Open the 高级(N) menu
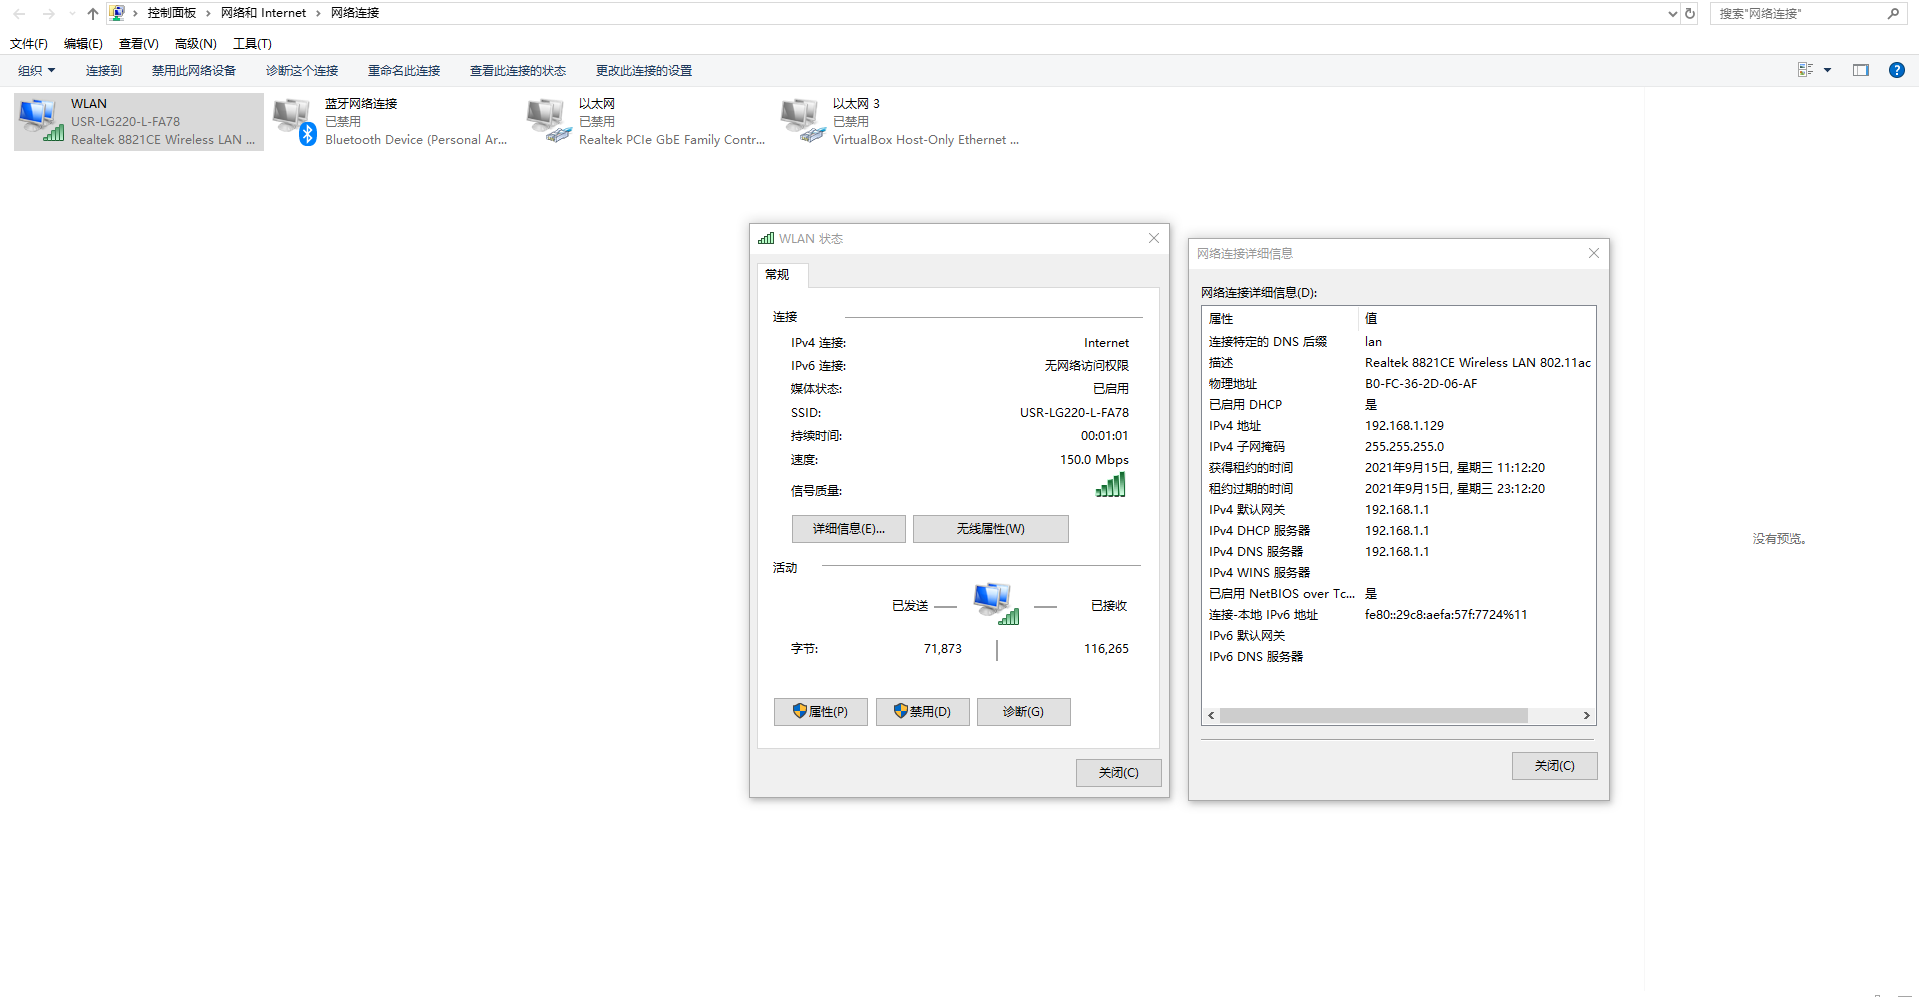 coord(195,43)
